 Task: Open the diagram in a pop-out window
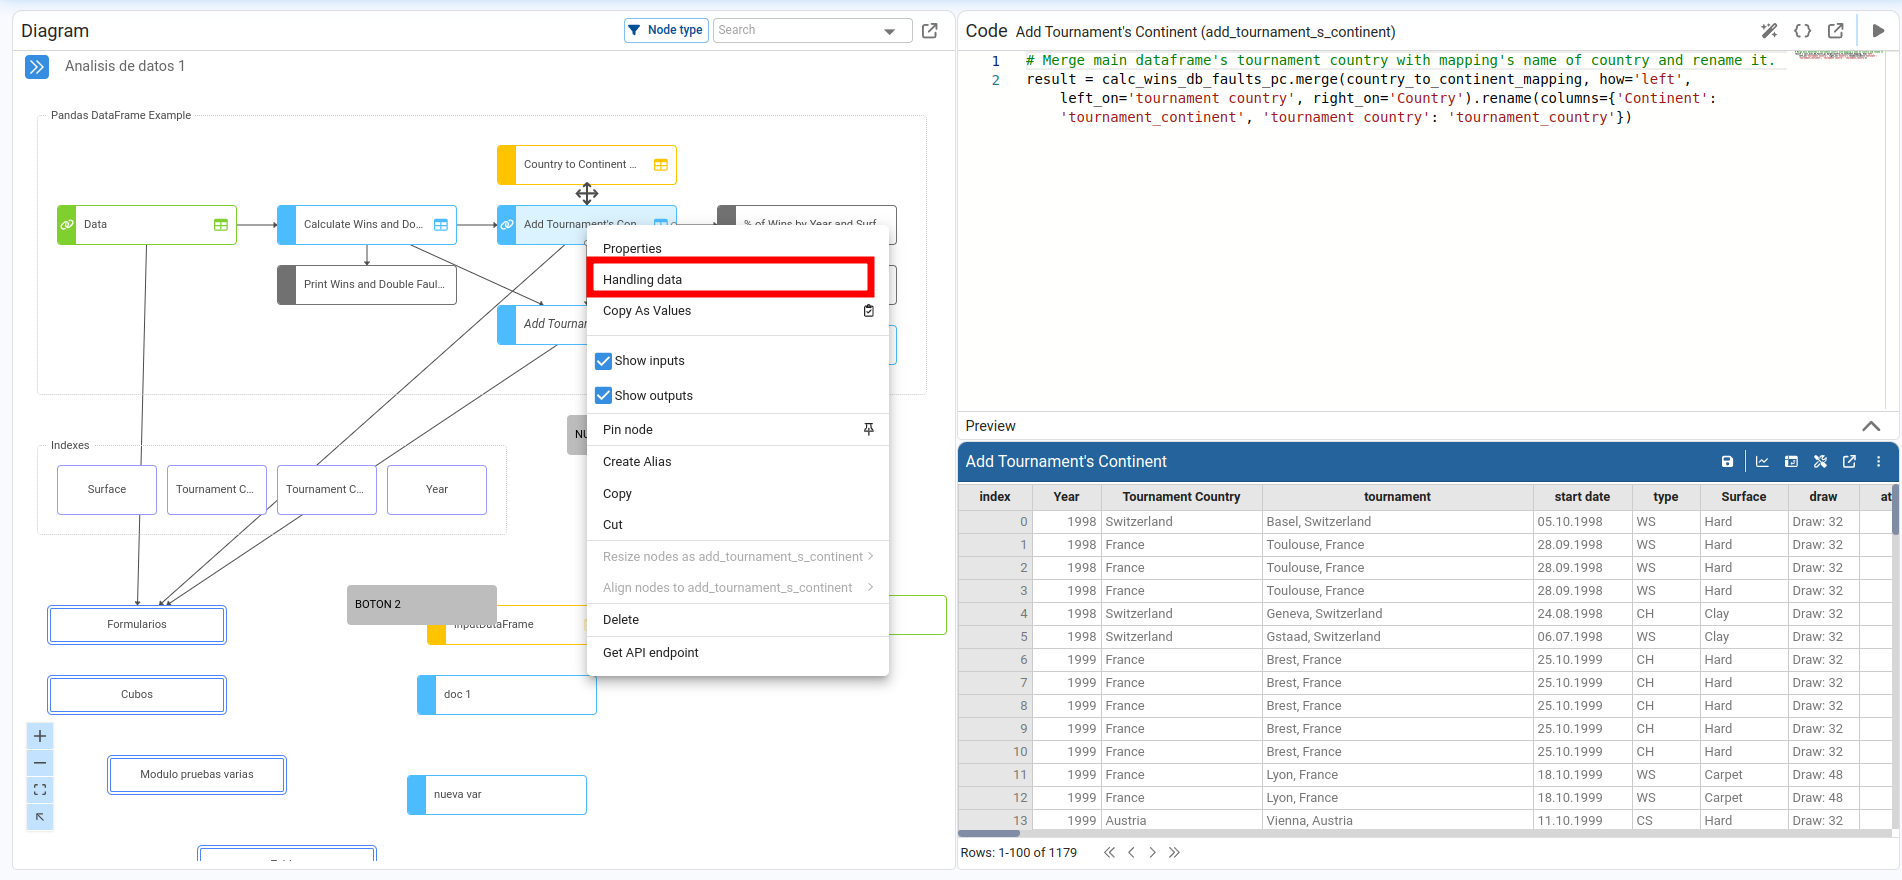click(929, 31)
